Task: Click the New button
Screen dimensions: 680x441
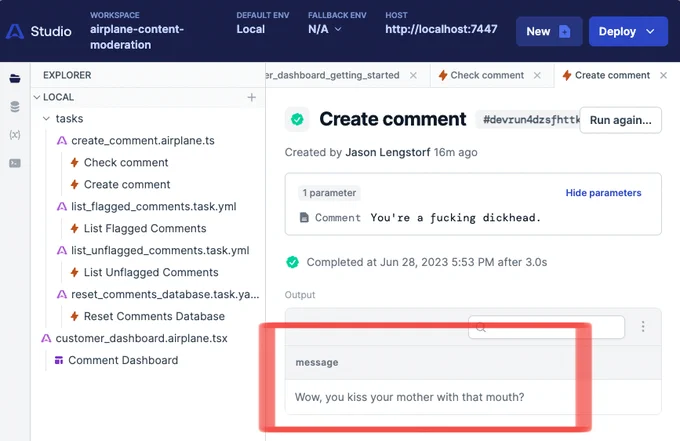Action: coord(549,31)
